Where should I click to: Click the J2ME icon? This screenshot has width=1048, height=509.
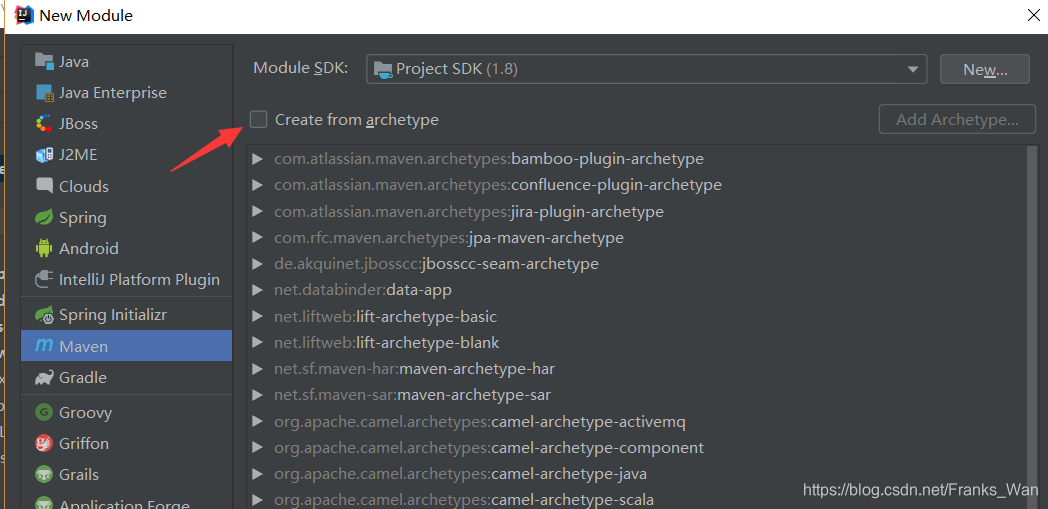(x=44, y=155)
